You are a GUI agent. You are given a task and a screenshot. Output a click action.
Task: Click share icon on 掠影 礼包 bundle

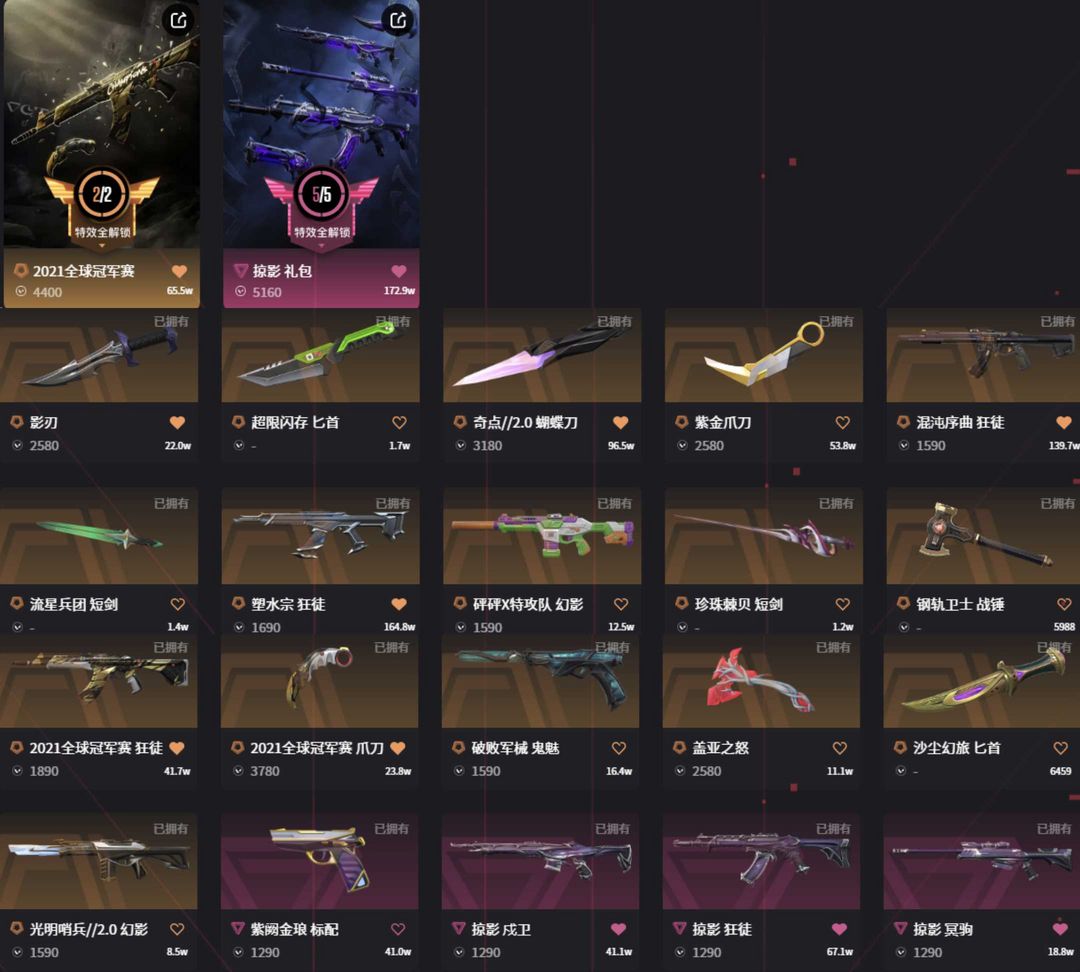[x=398, y=20]
